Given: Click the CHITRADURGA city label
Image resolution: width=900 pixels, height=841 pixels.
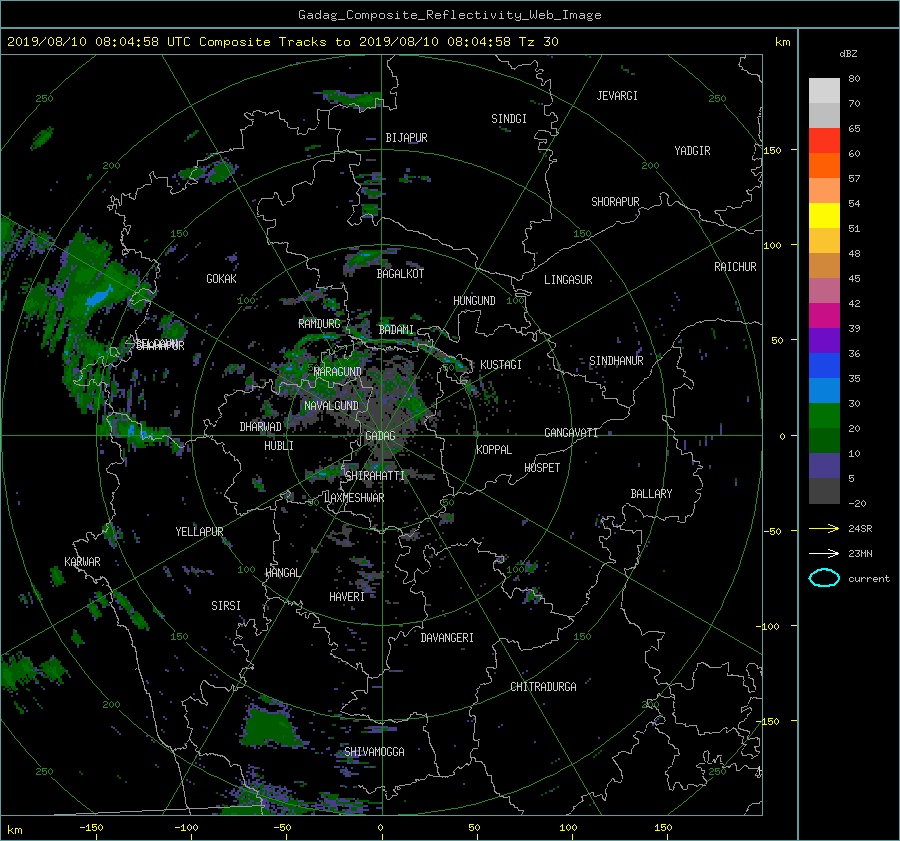Looking at the screenshot, I should click(543, 687).
